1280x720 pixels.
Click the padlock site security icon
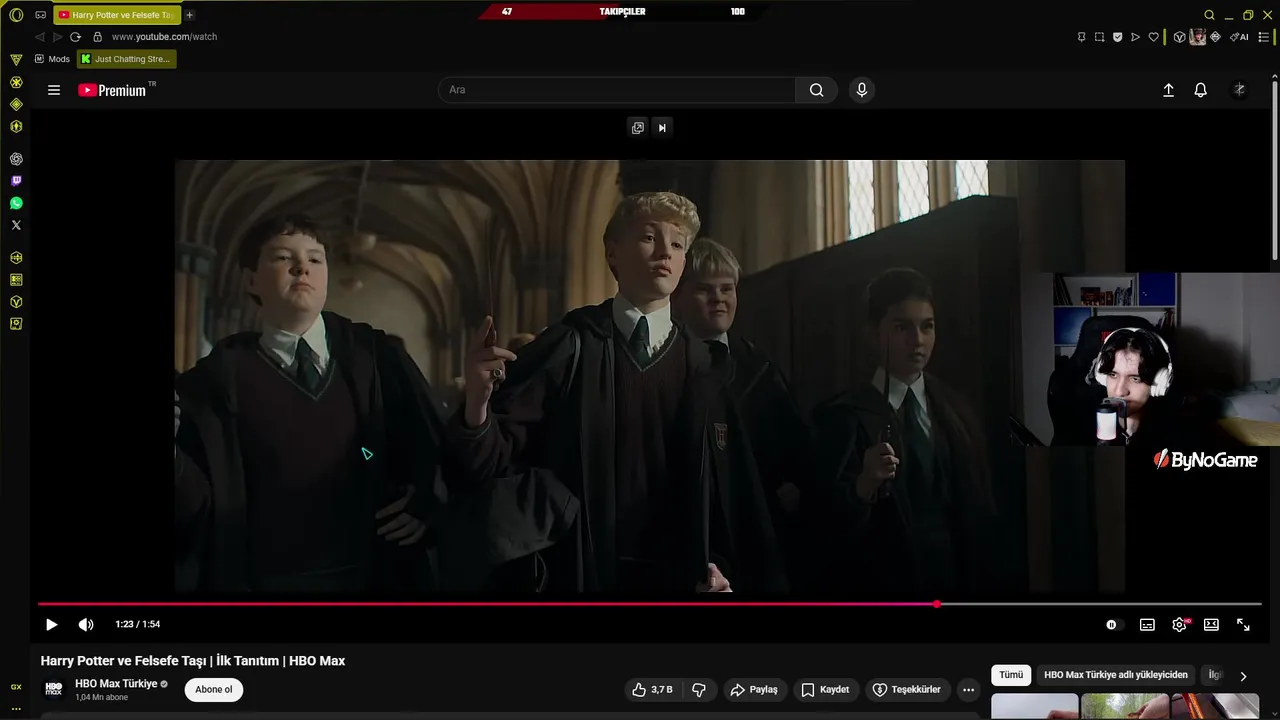tap(97, 37)
